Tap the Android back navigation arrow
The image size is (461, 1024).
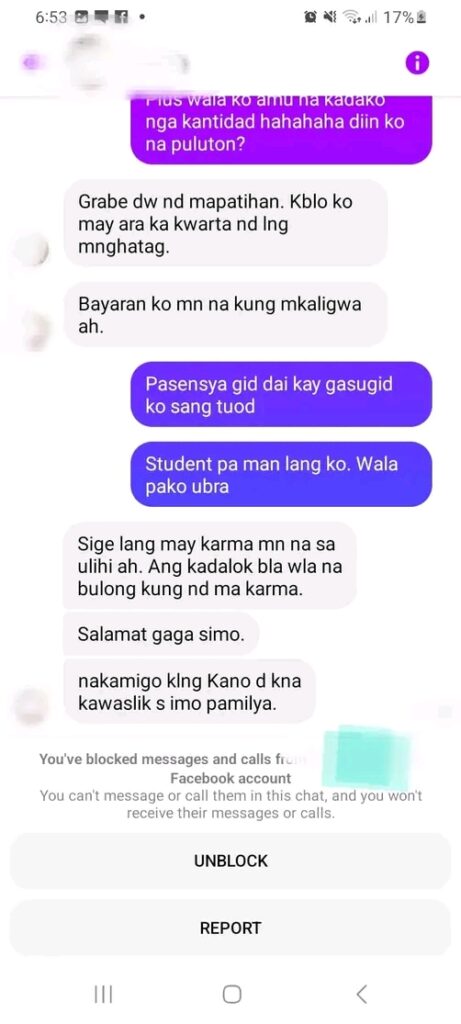362,994
